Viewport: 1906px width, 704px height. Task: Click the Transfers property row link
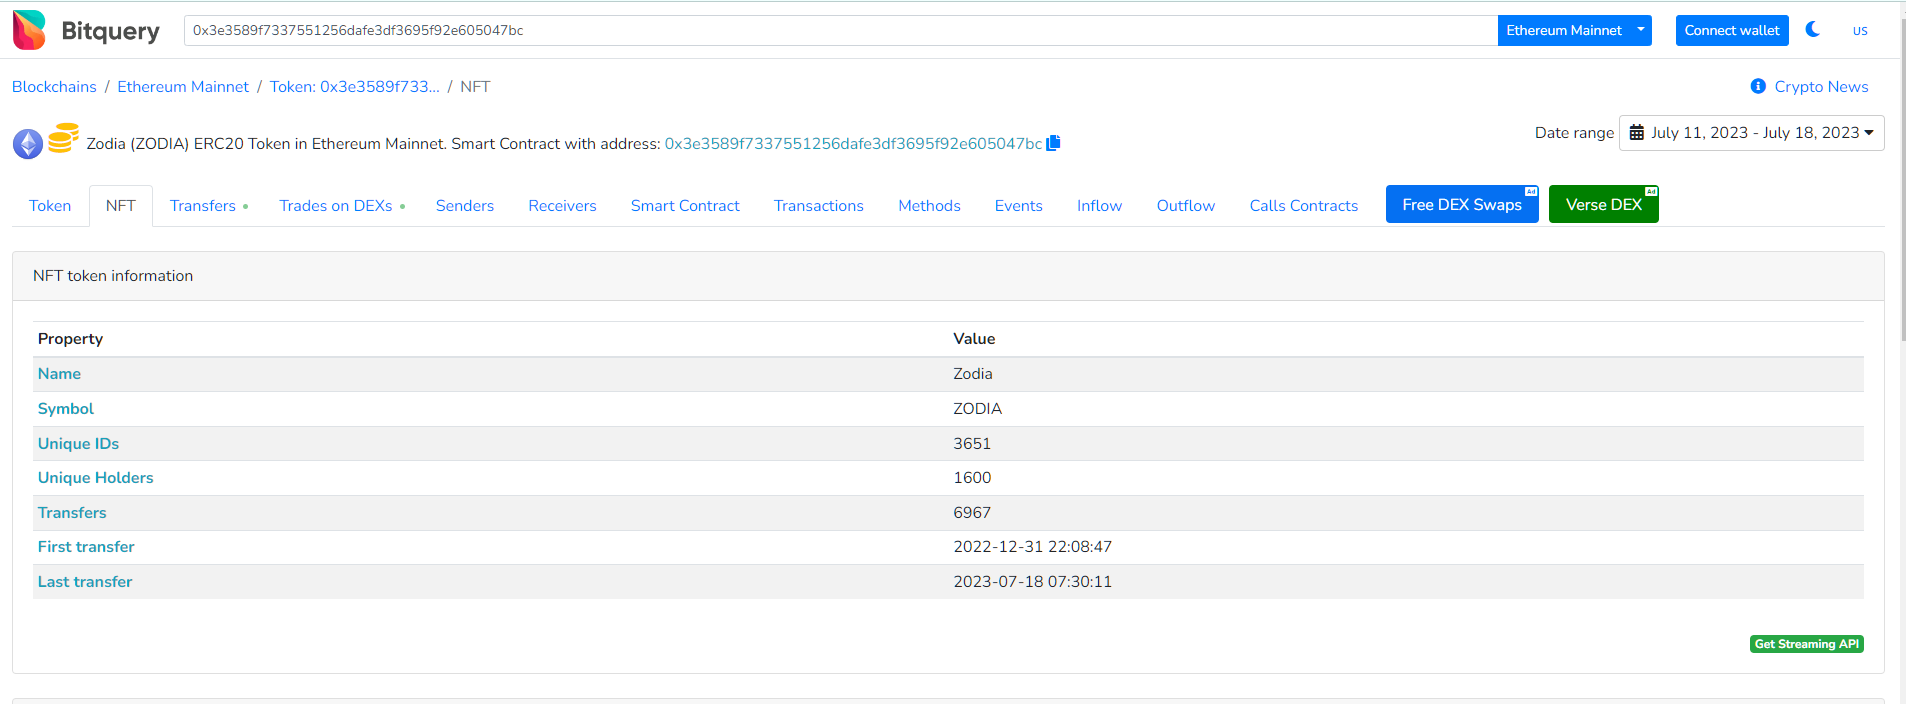tap(72, 513)
